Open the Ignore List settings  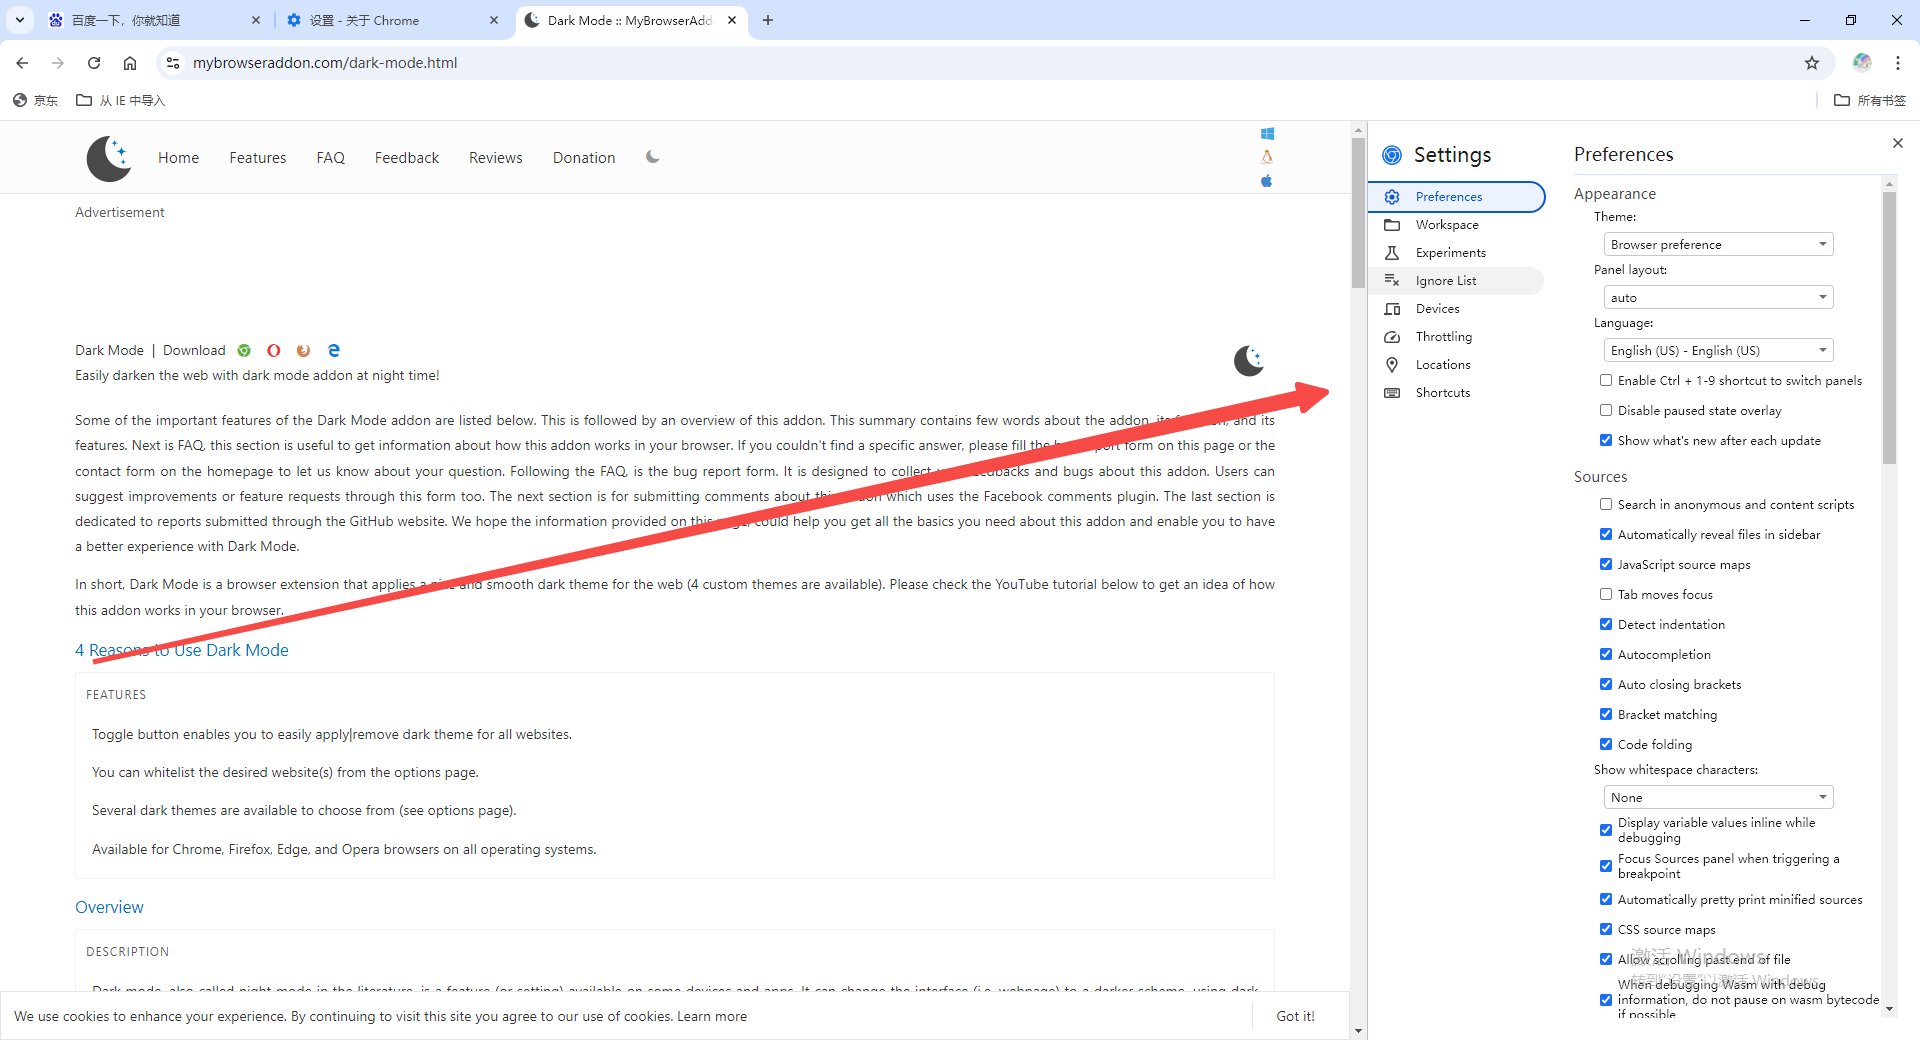(x=1456, y=281)
